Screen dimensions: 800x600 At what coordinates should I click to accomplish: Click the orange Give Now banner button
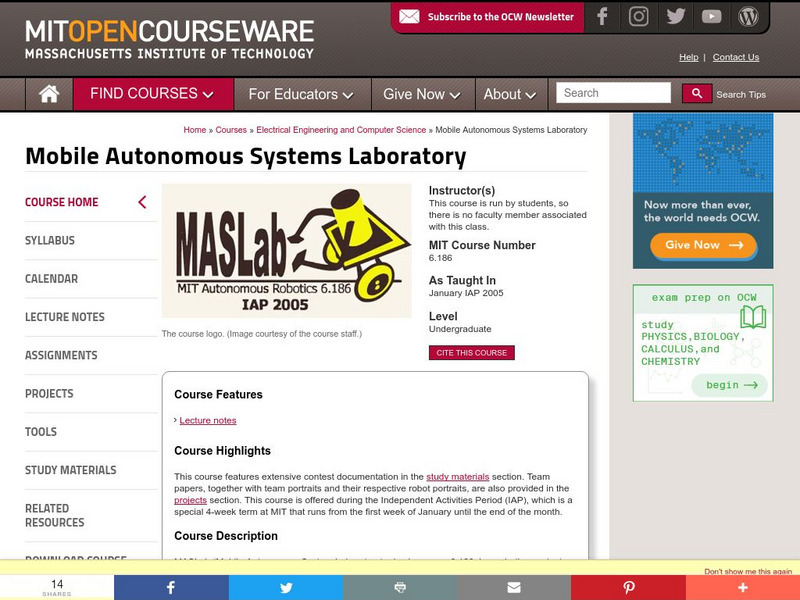point(703,245)
